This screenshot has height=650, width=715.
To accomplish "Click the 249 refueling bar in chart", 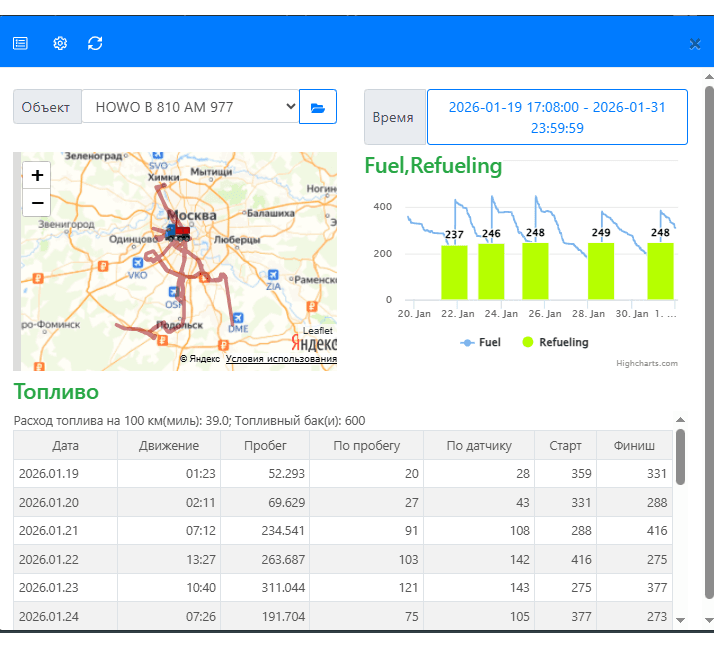I will (x=600, y=270).
